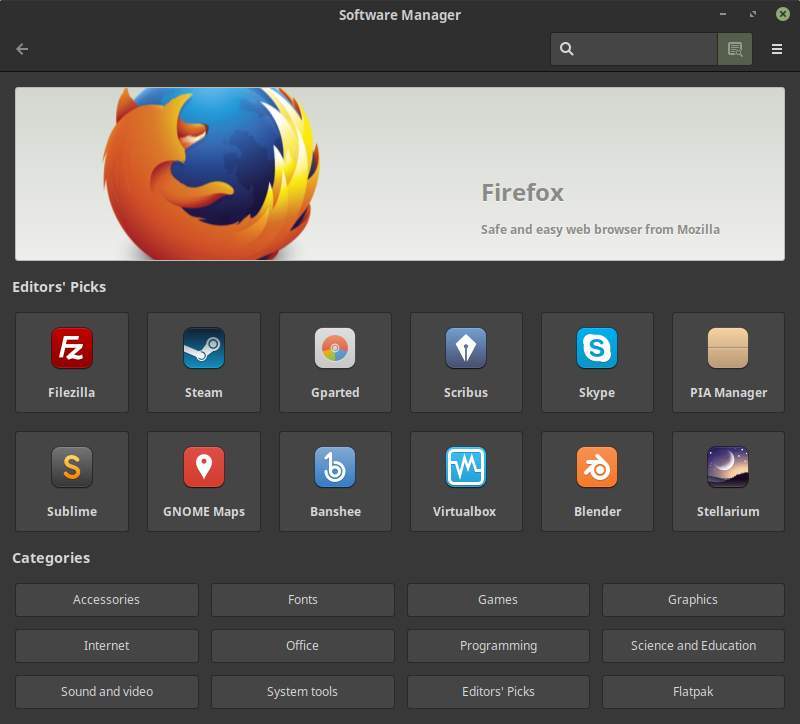Screen dimensions: 800x724
Task: Toggle search in packages descriptions button
Action: pos(735,49)
